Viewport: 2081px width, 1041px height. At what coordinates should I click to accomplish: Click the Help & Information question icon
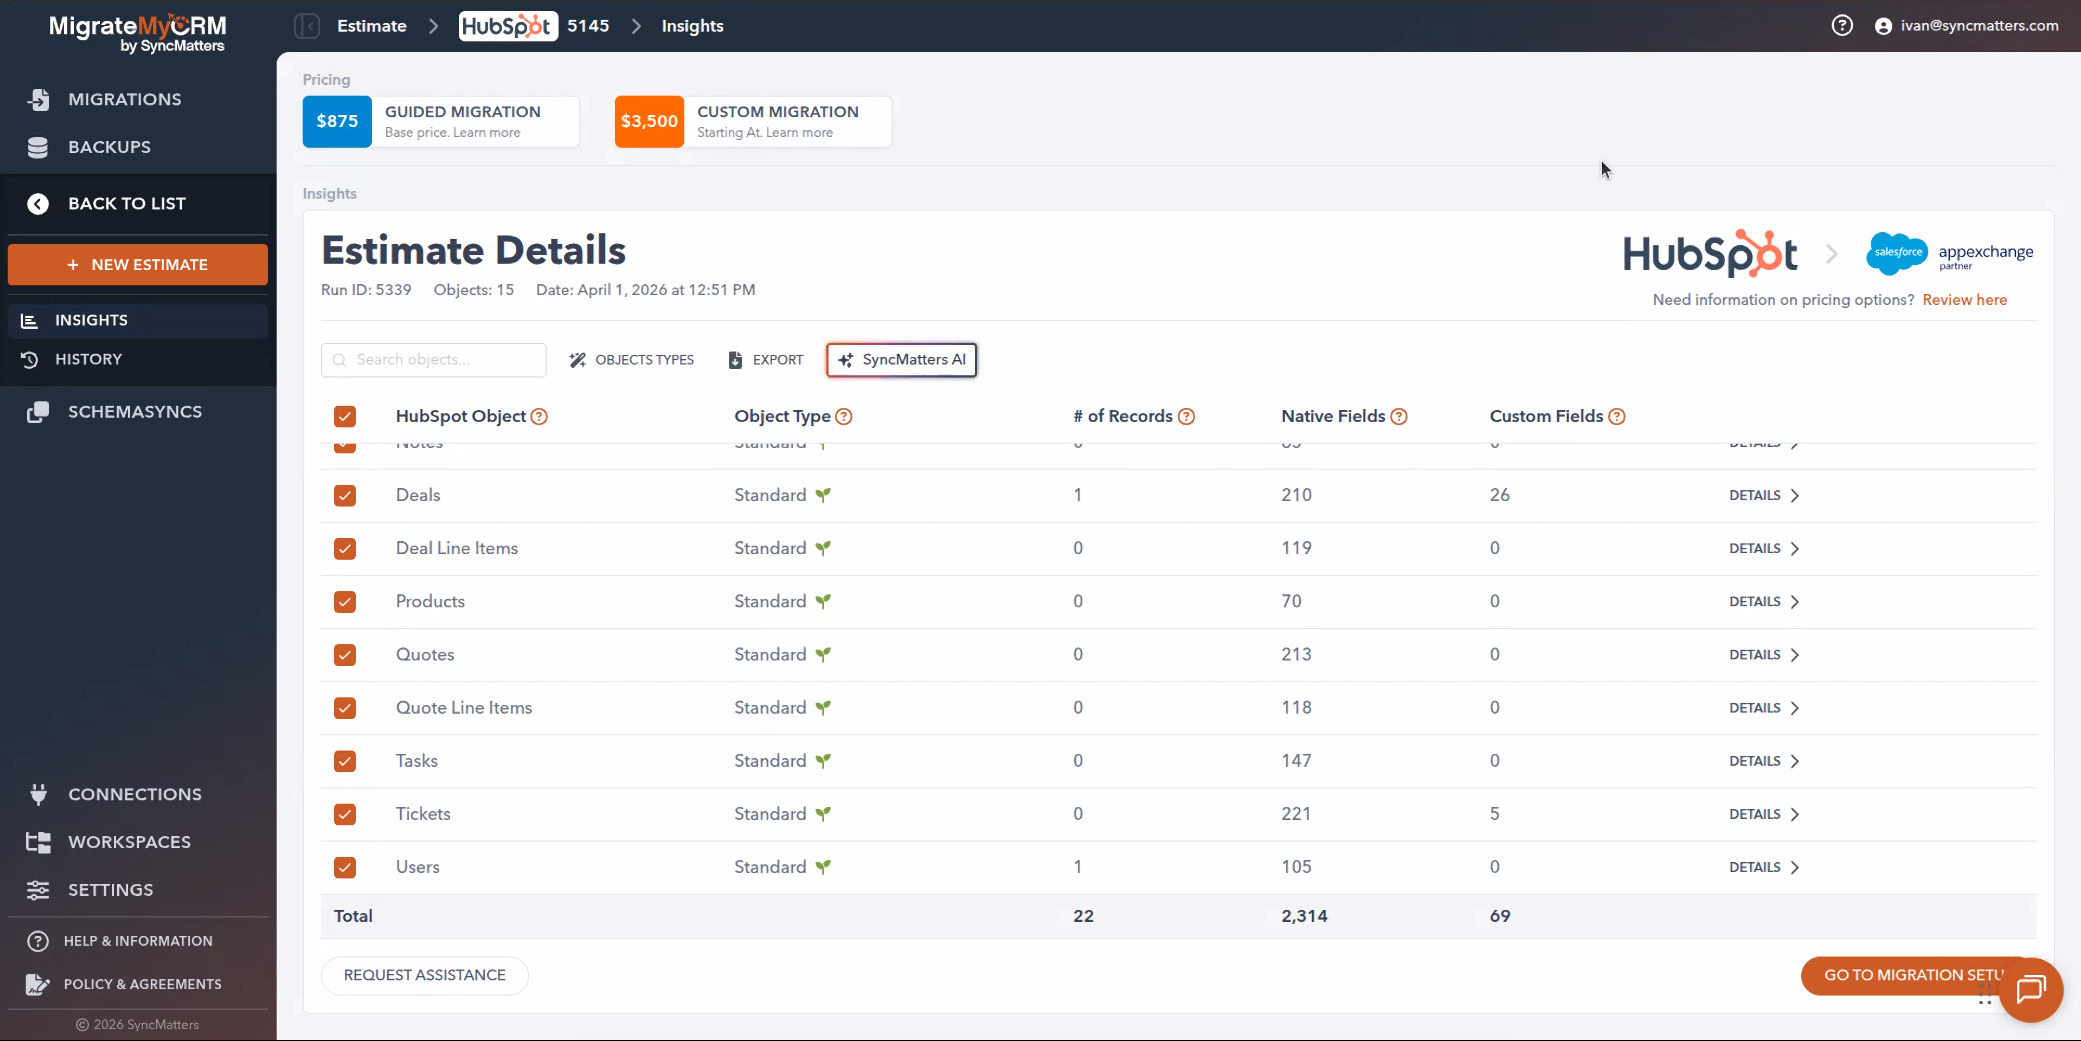click(38, 941)
